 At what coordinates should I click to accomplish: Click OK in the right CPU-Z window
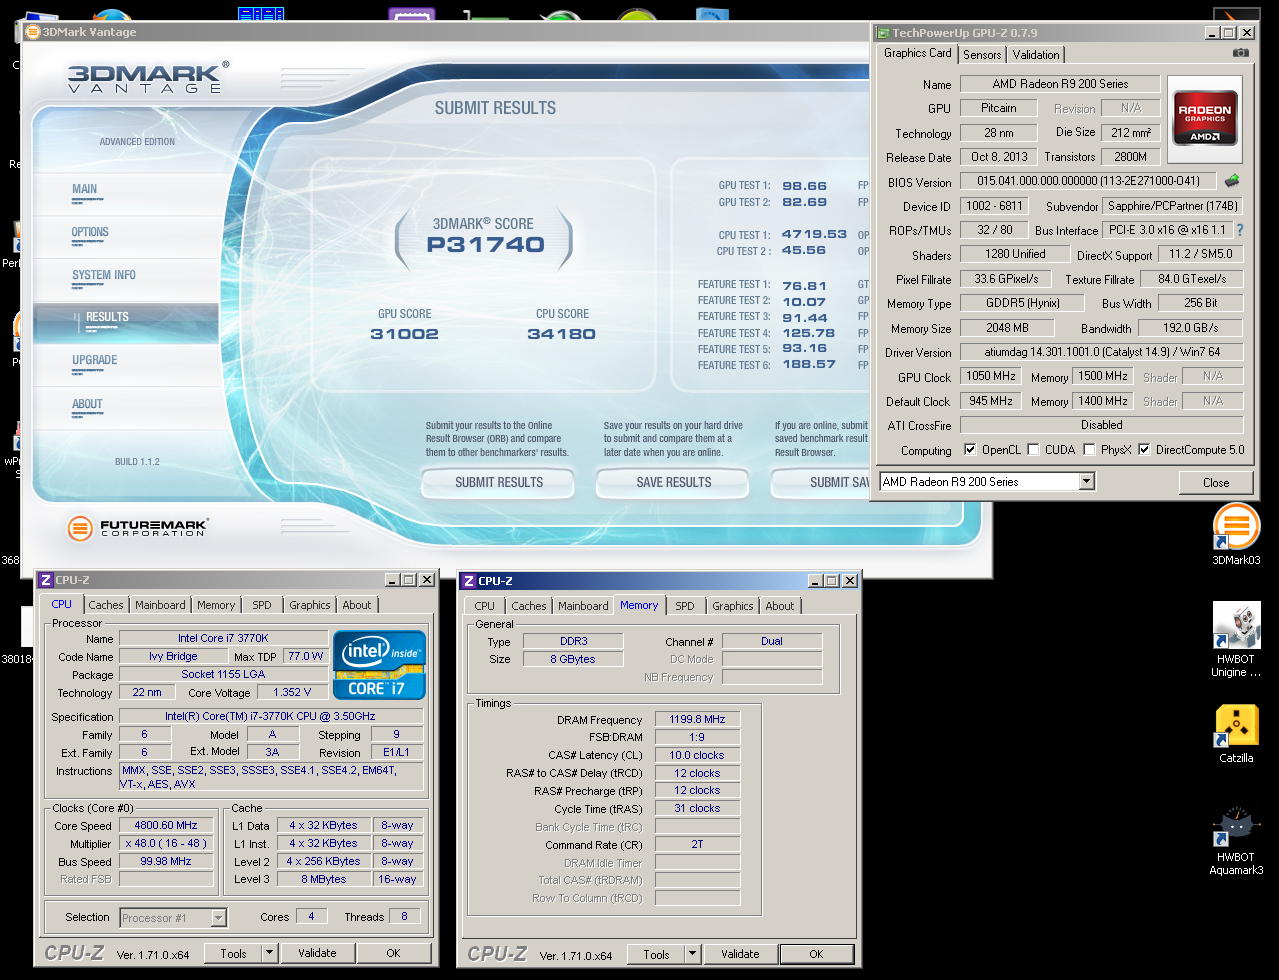[817, 954]
